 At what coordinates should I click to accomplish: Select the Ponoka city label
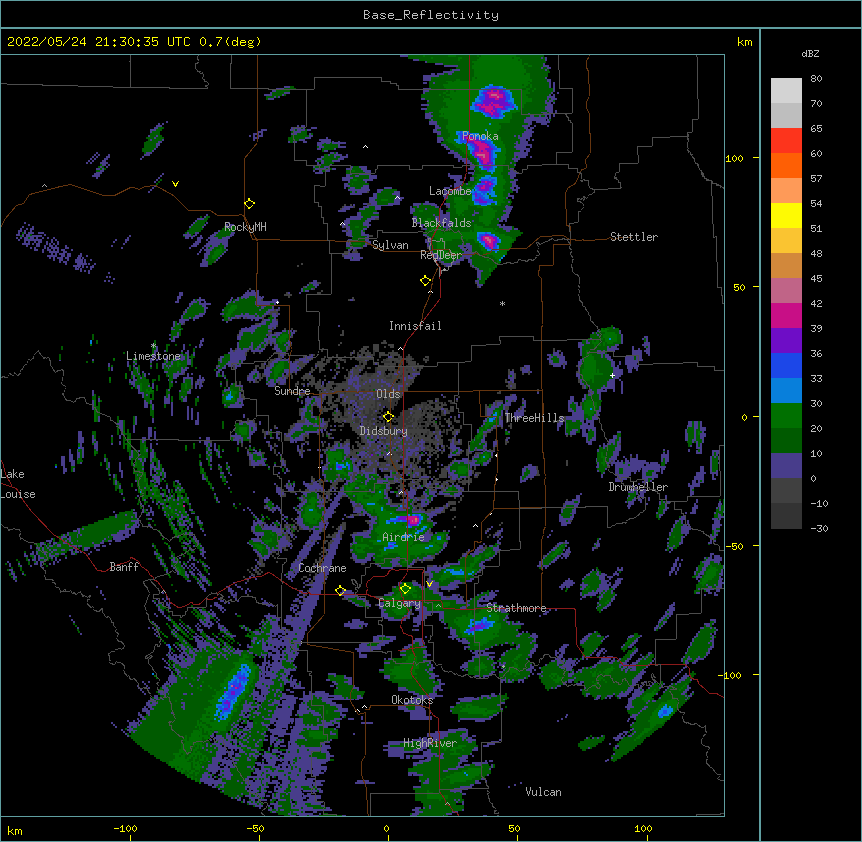(x=480, y=136)
